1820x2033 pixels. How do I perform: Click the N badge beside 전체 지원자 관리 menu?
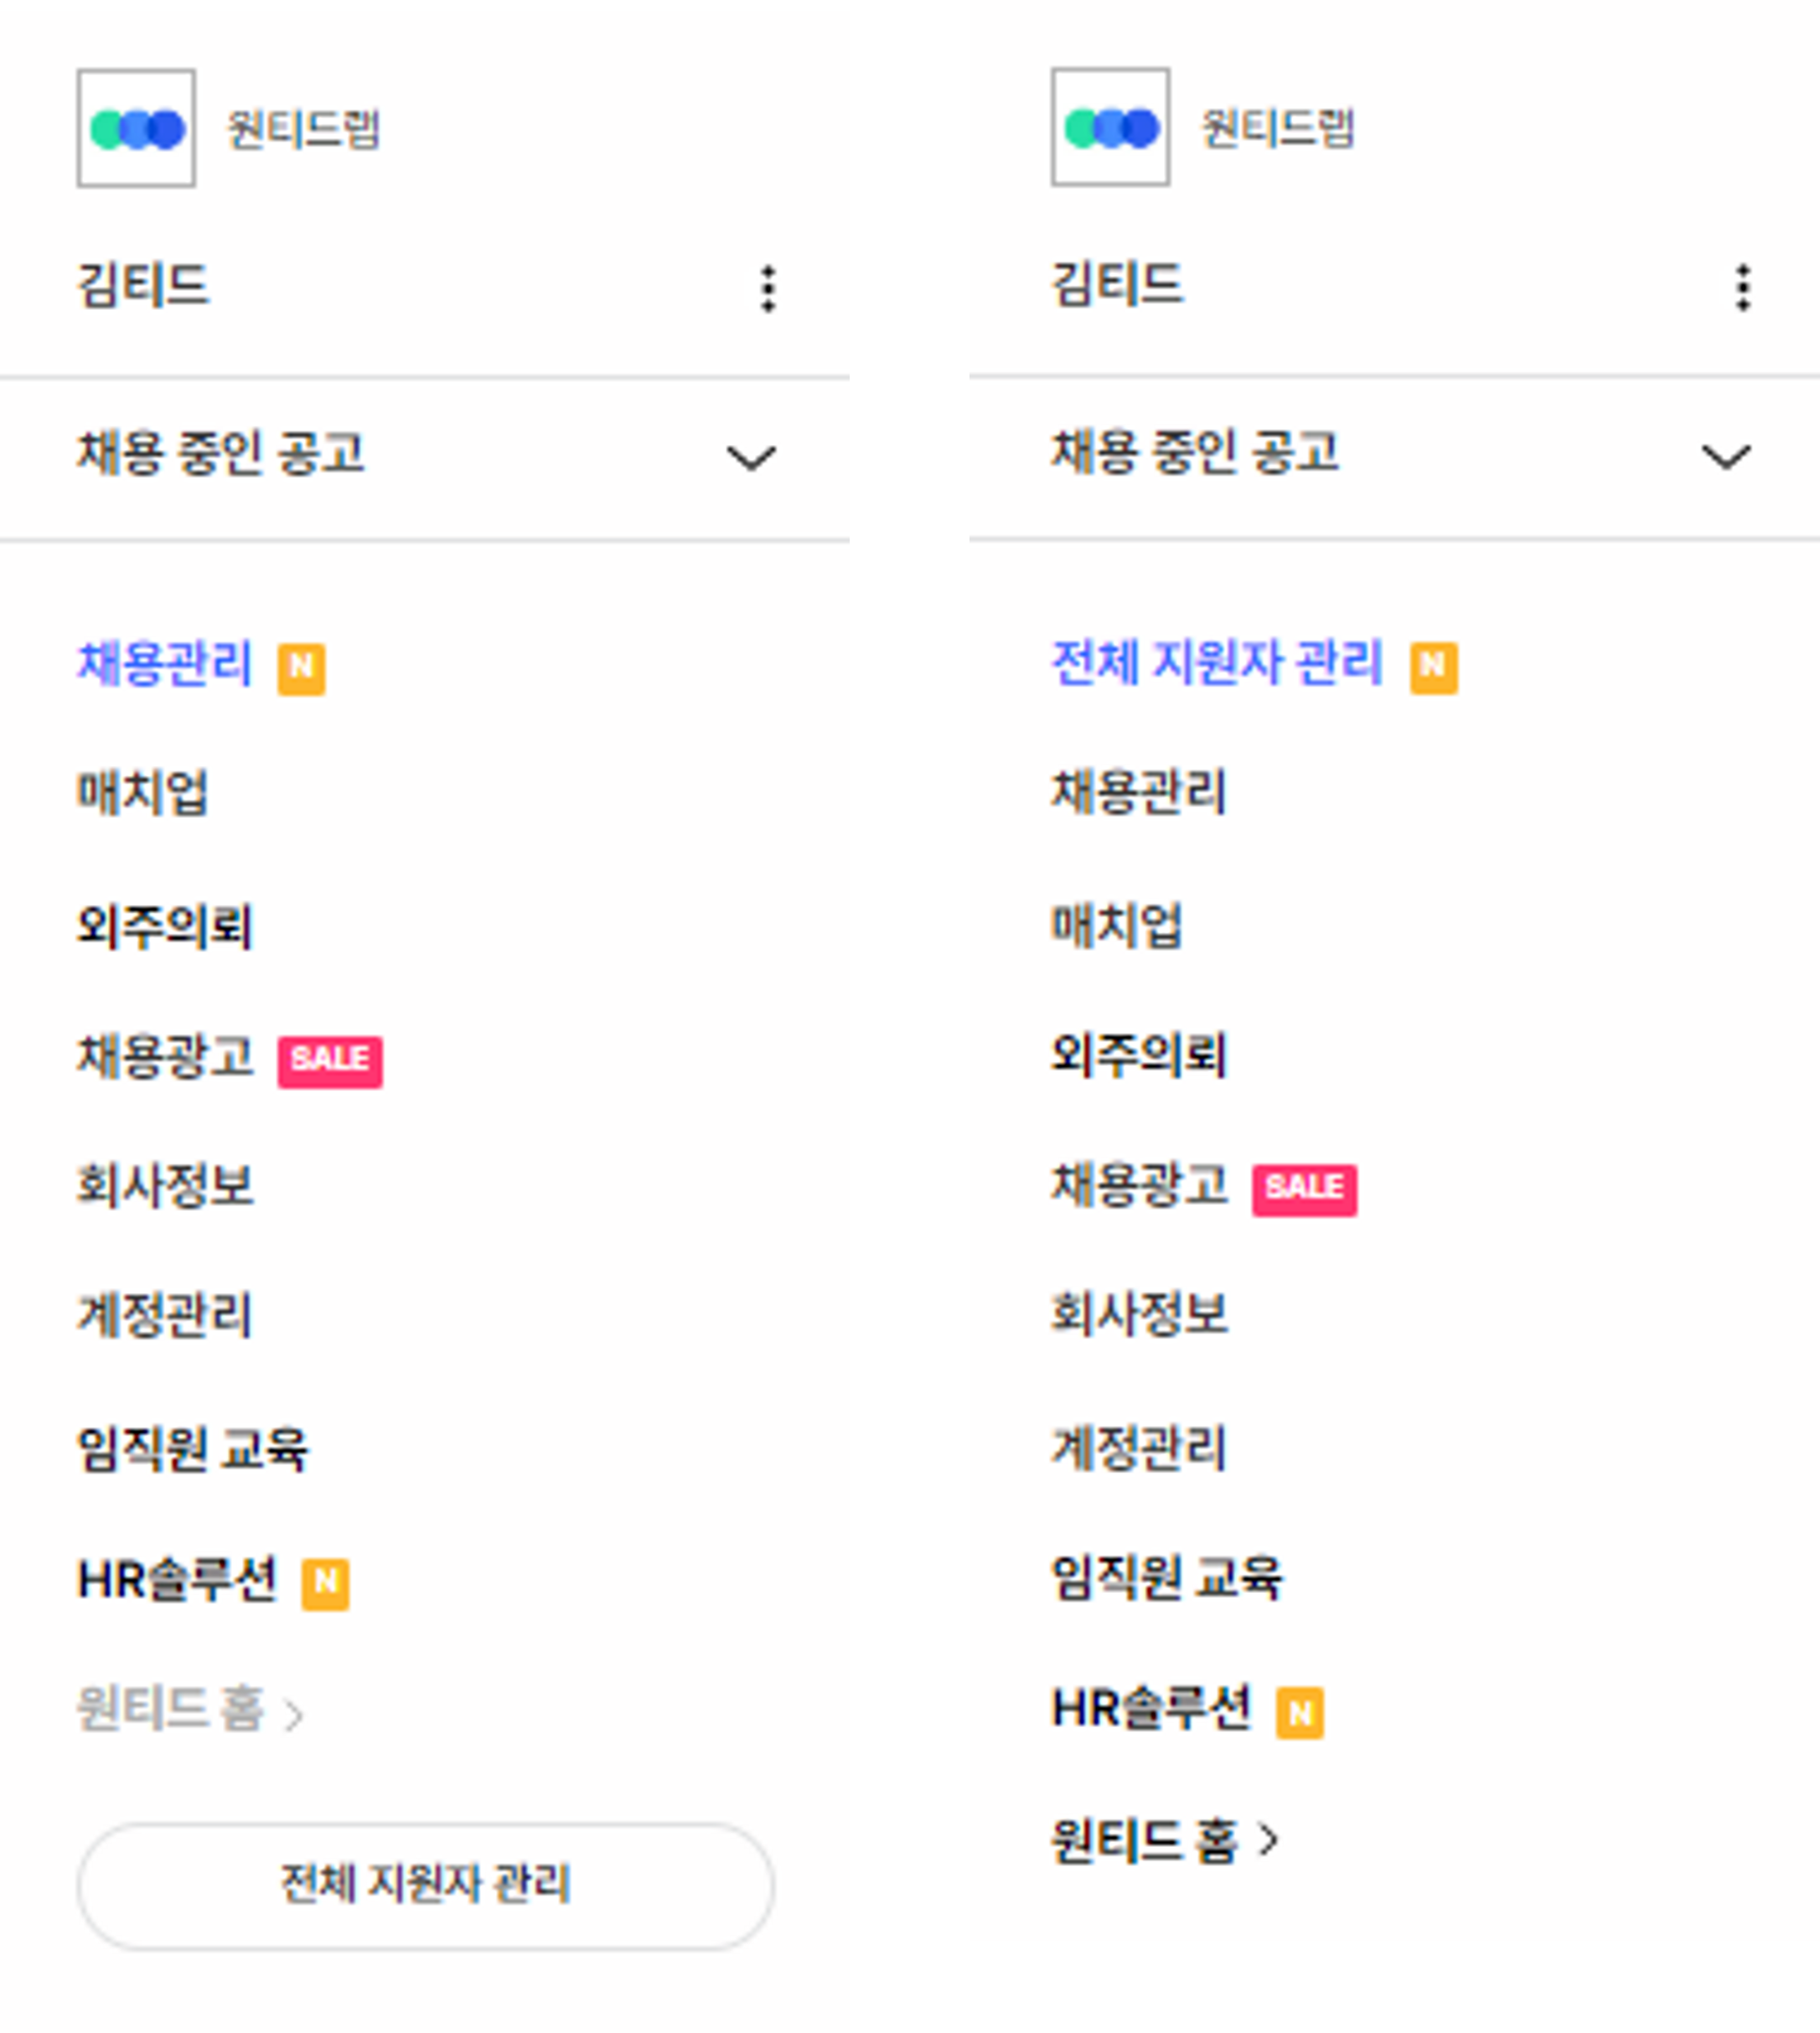coord(1434,667)
